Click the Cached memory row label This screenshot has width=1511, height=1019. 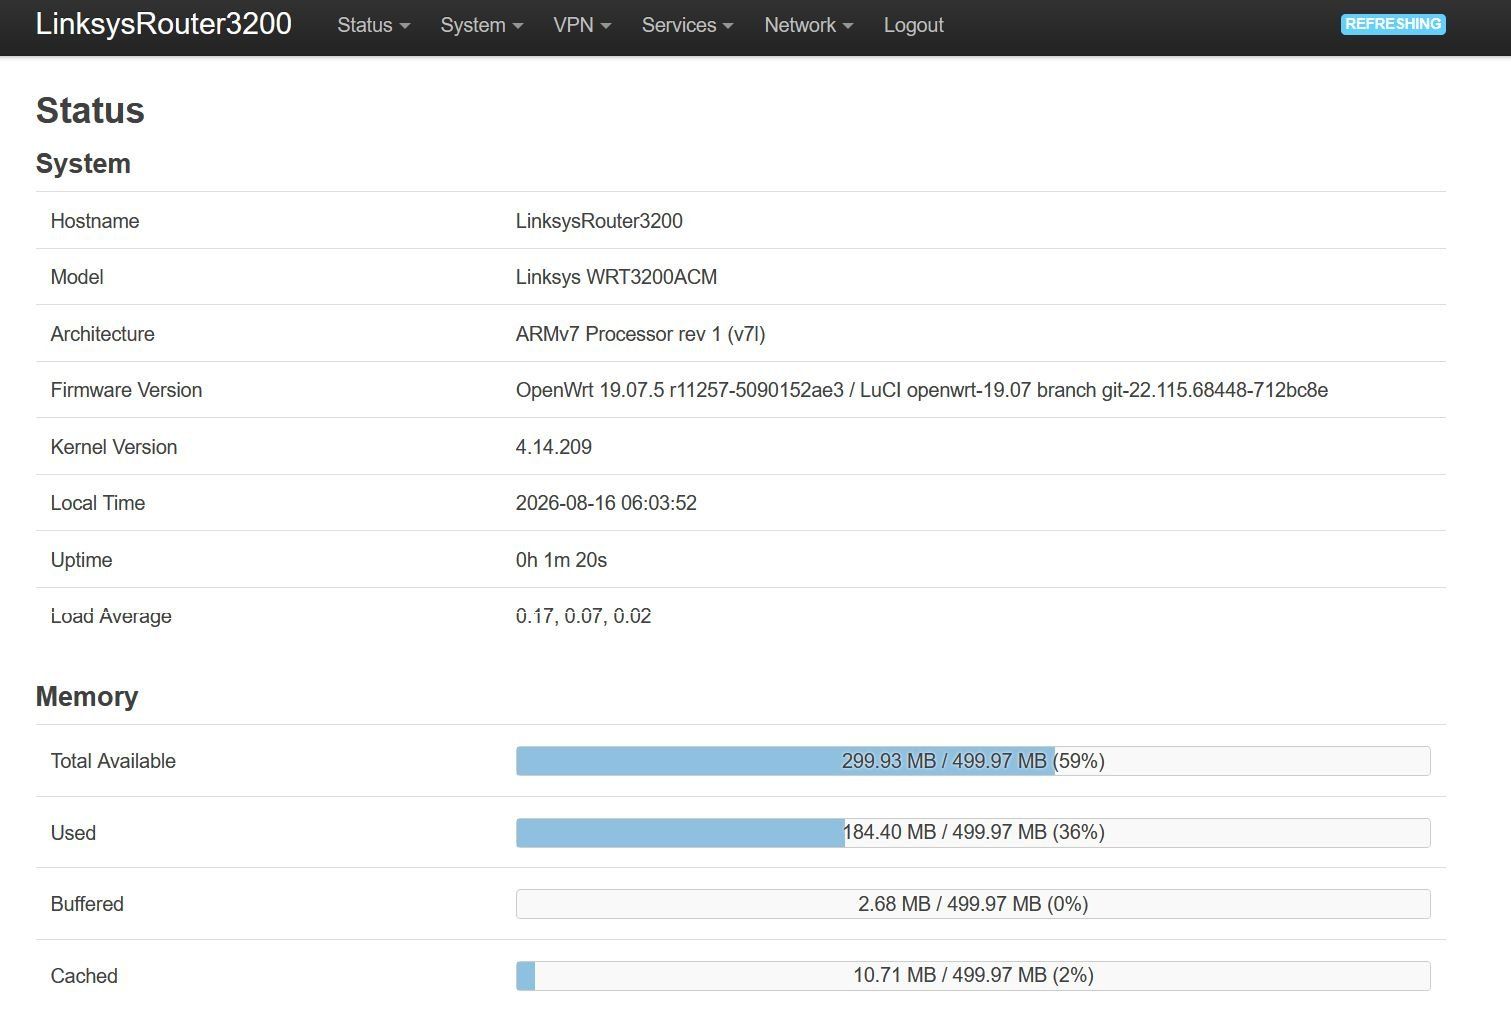84,976
